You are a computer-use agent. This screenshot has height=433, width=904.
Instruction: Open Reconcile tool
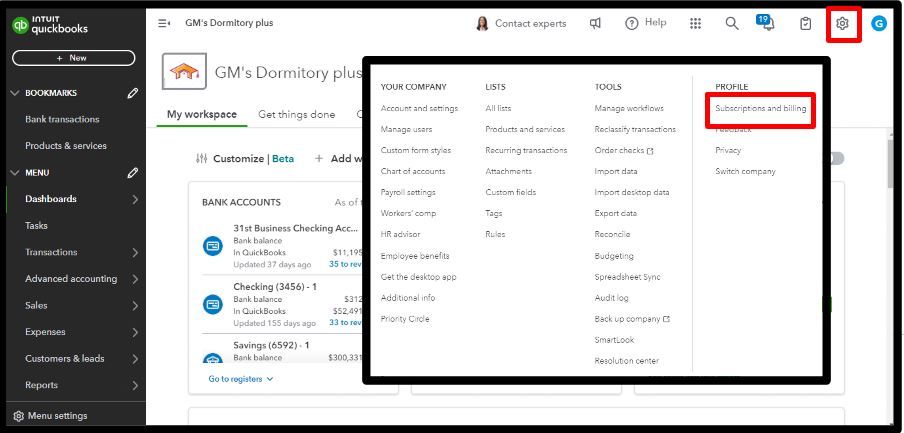tap(612, 234)
